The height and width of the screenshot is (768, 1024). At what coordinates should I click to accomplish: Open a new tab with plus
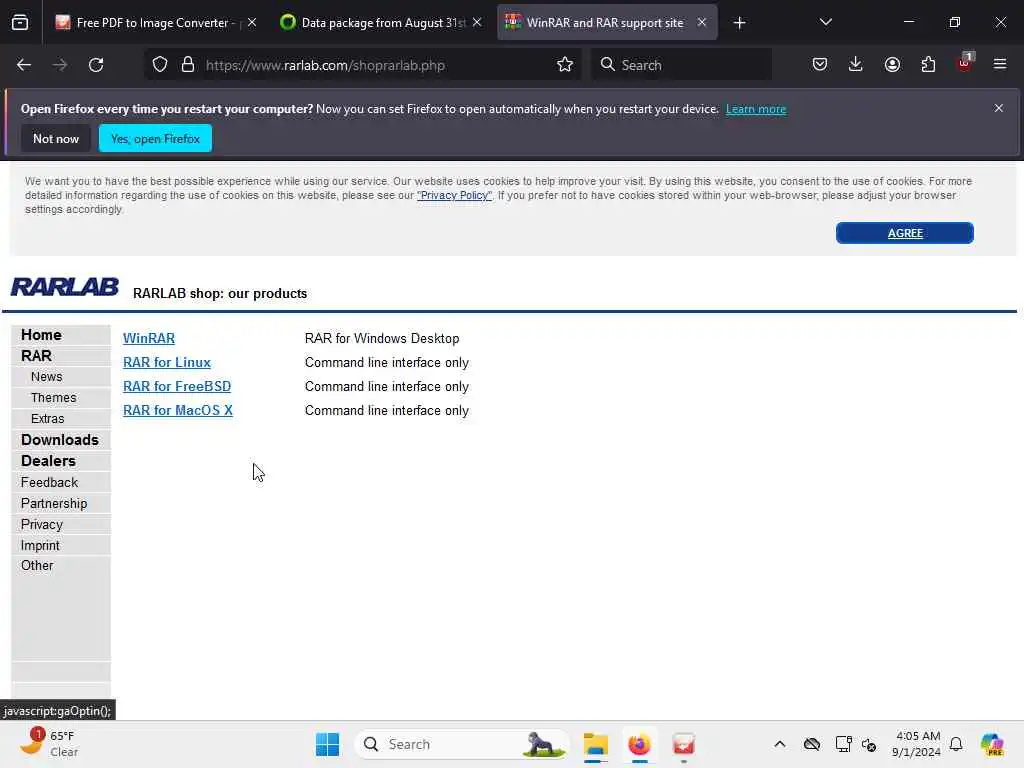(739, 23)
